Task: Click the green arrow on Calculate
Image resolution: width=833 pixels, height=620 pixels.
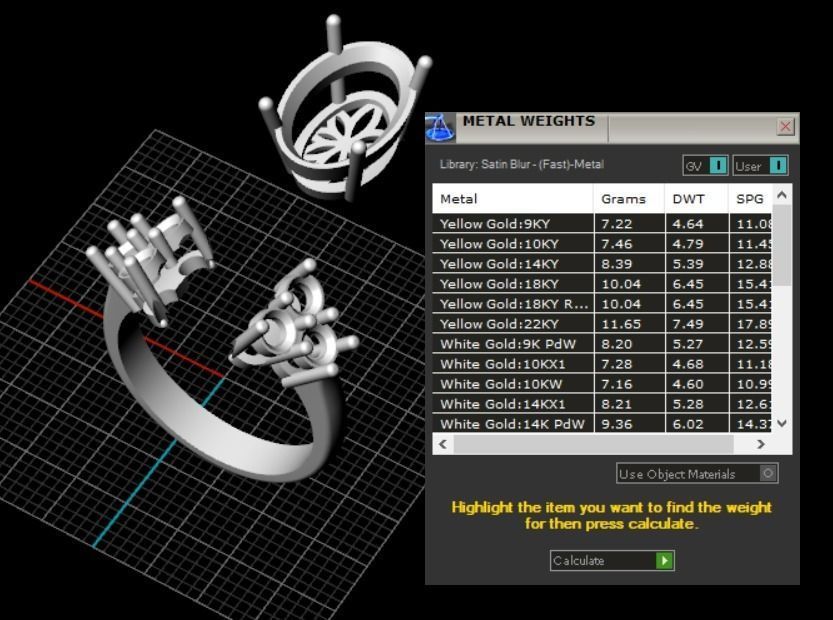Action: (x=664, y=560)
